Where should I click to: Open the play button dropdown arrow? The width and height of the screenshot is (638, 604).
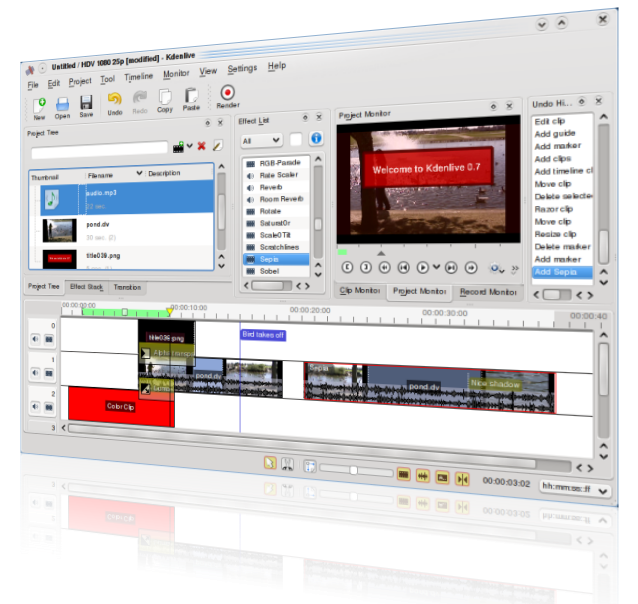(436, 267)
